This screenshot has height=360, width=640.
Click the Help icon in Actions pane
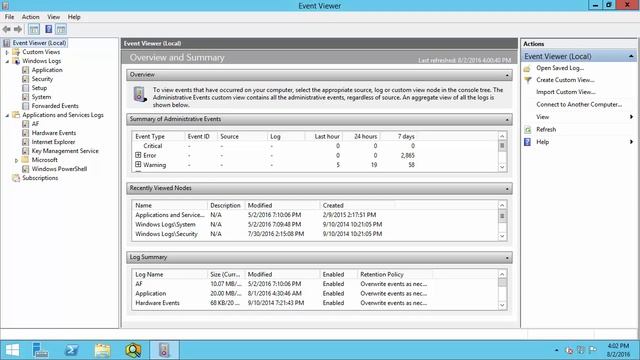click(527, 142)
